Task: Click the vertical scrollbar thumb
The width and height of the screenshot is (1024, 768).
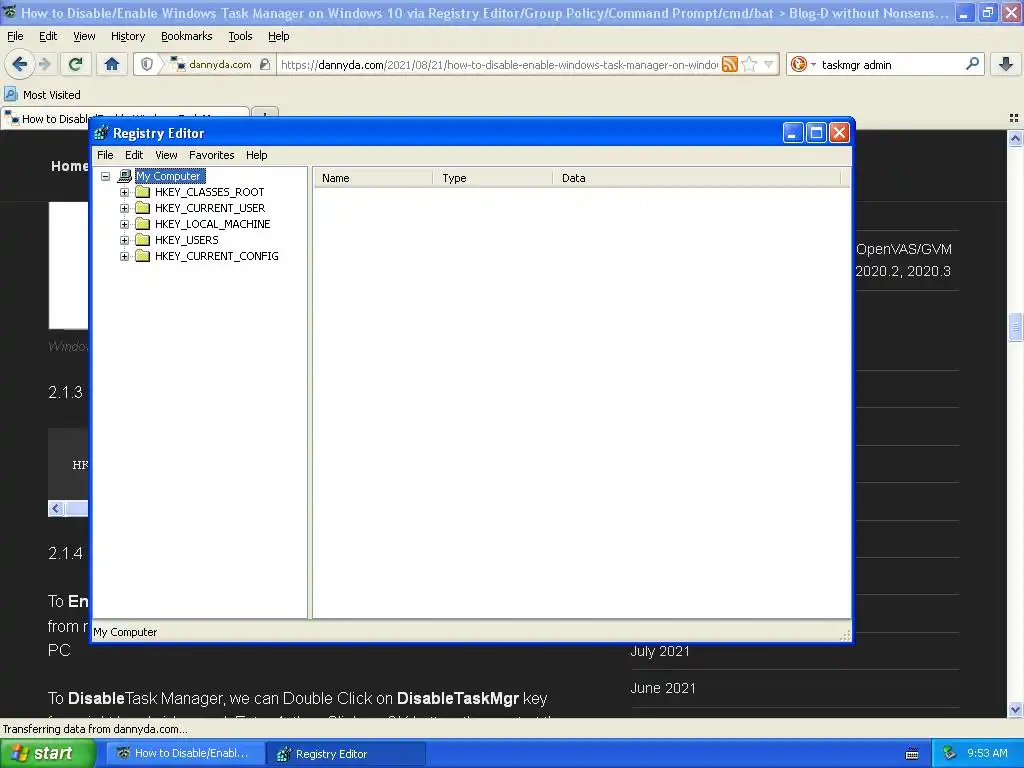Action: 1015,327
